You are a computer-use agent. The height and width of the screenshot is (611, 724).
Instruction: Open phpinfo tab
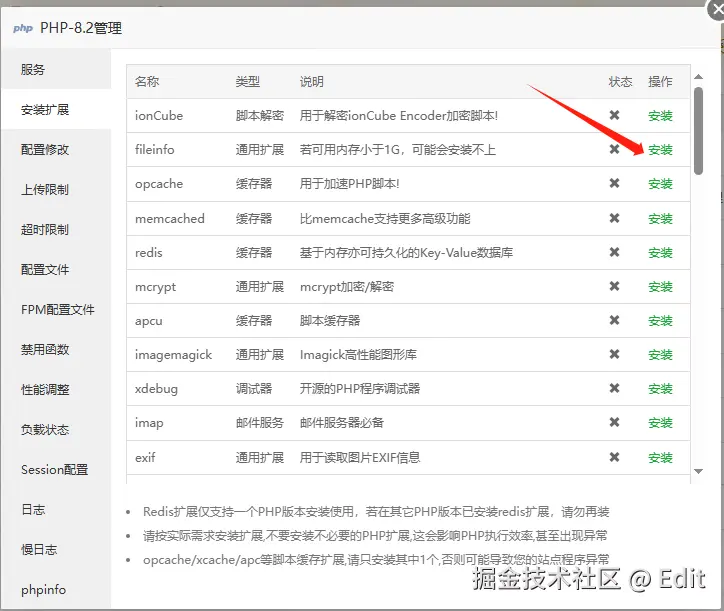point(56,590)
